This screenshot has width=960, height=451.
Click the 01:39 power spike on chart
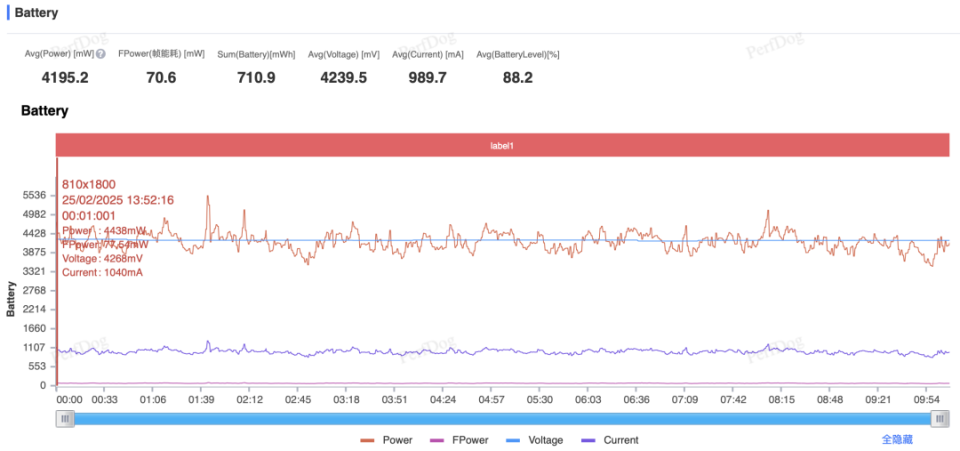point(208,197)
